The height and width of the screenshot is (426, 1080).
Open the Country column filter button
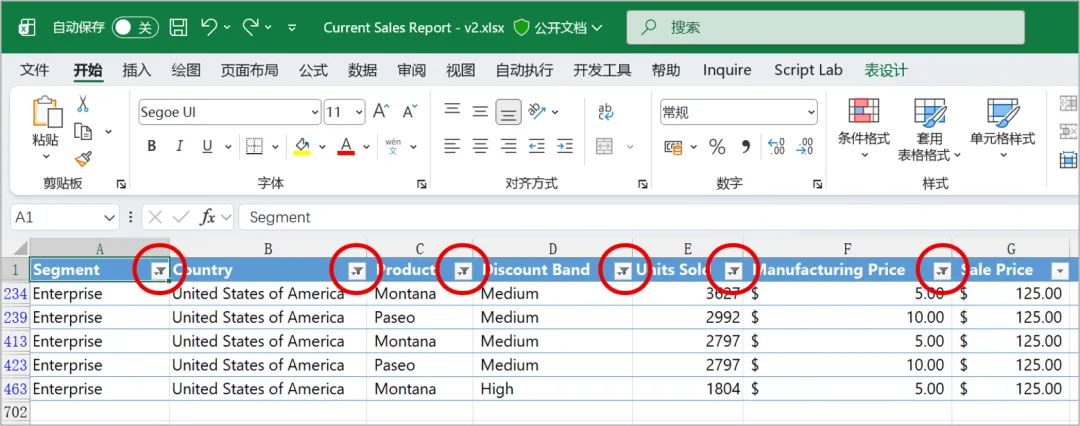pyautogui.click(x=356, y=271)
